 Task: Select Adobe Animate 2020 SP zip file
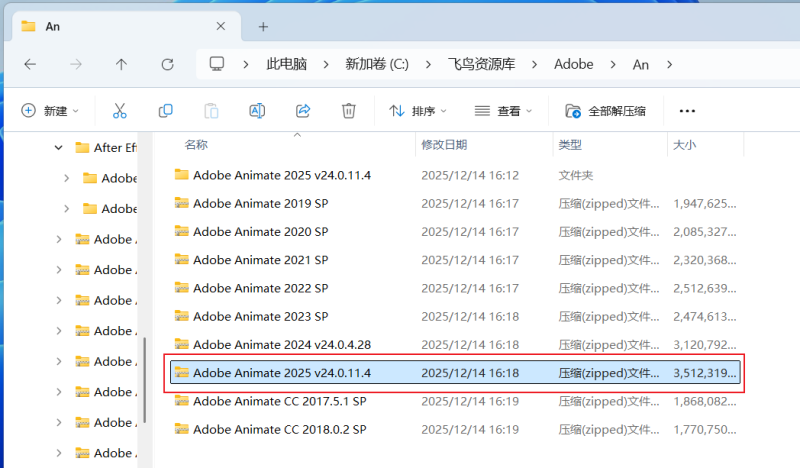pyautogui.click(x=456, y=232)
